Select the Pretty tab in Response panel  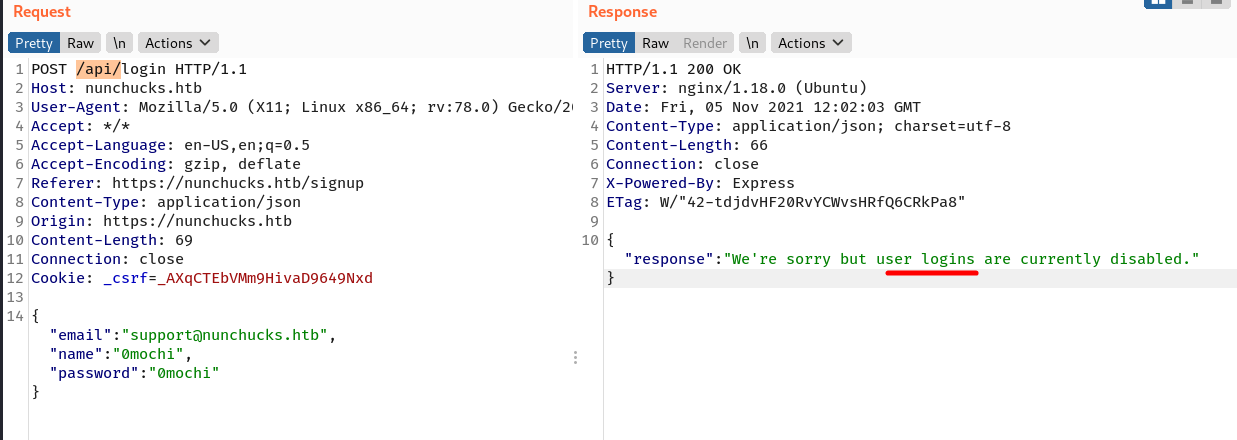click(609, 43)
